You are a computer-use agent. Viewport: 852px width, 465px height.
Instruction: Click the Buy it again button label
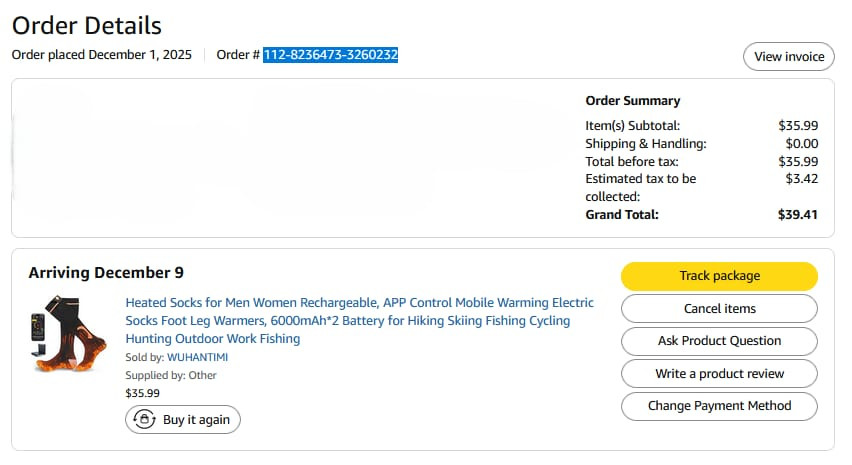(x=196, y=420)
